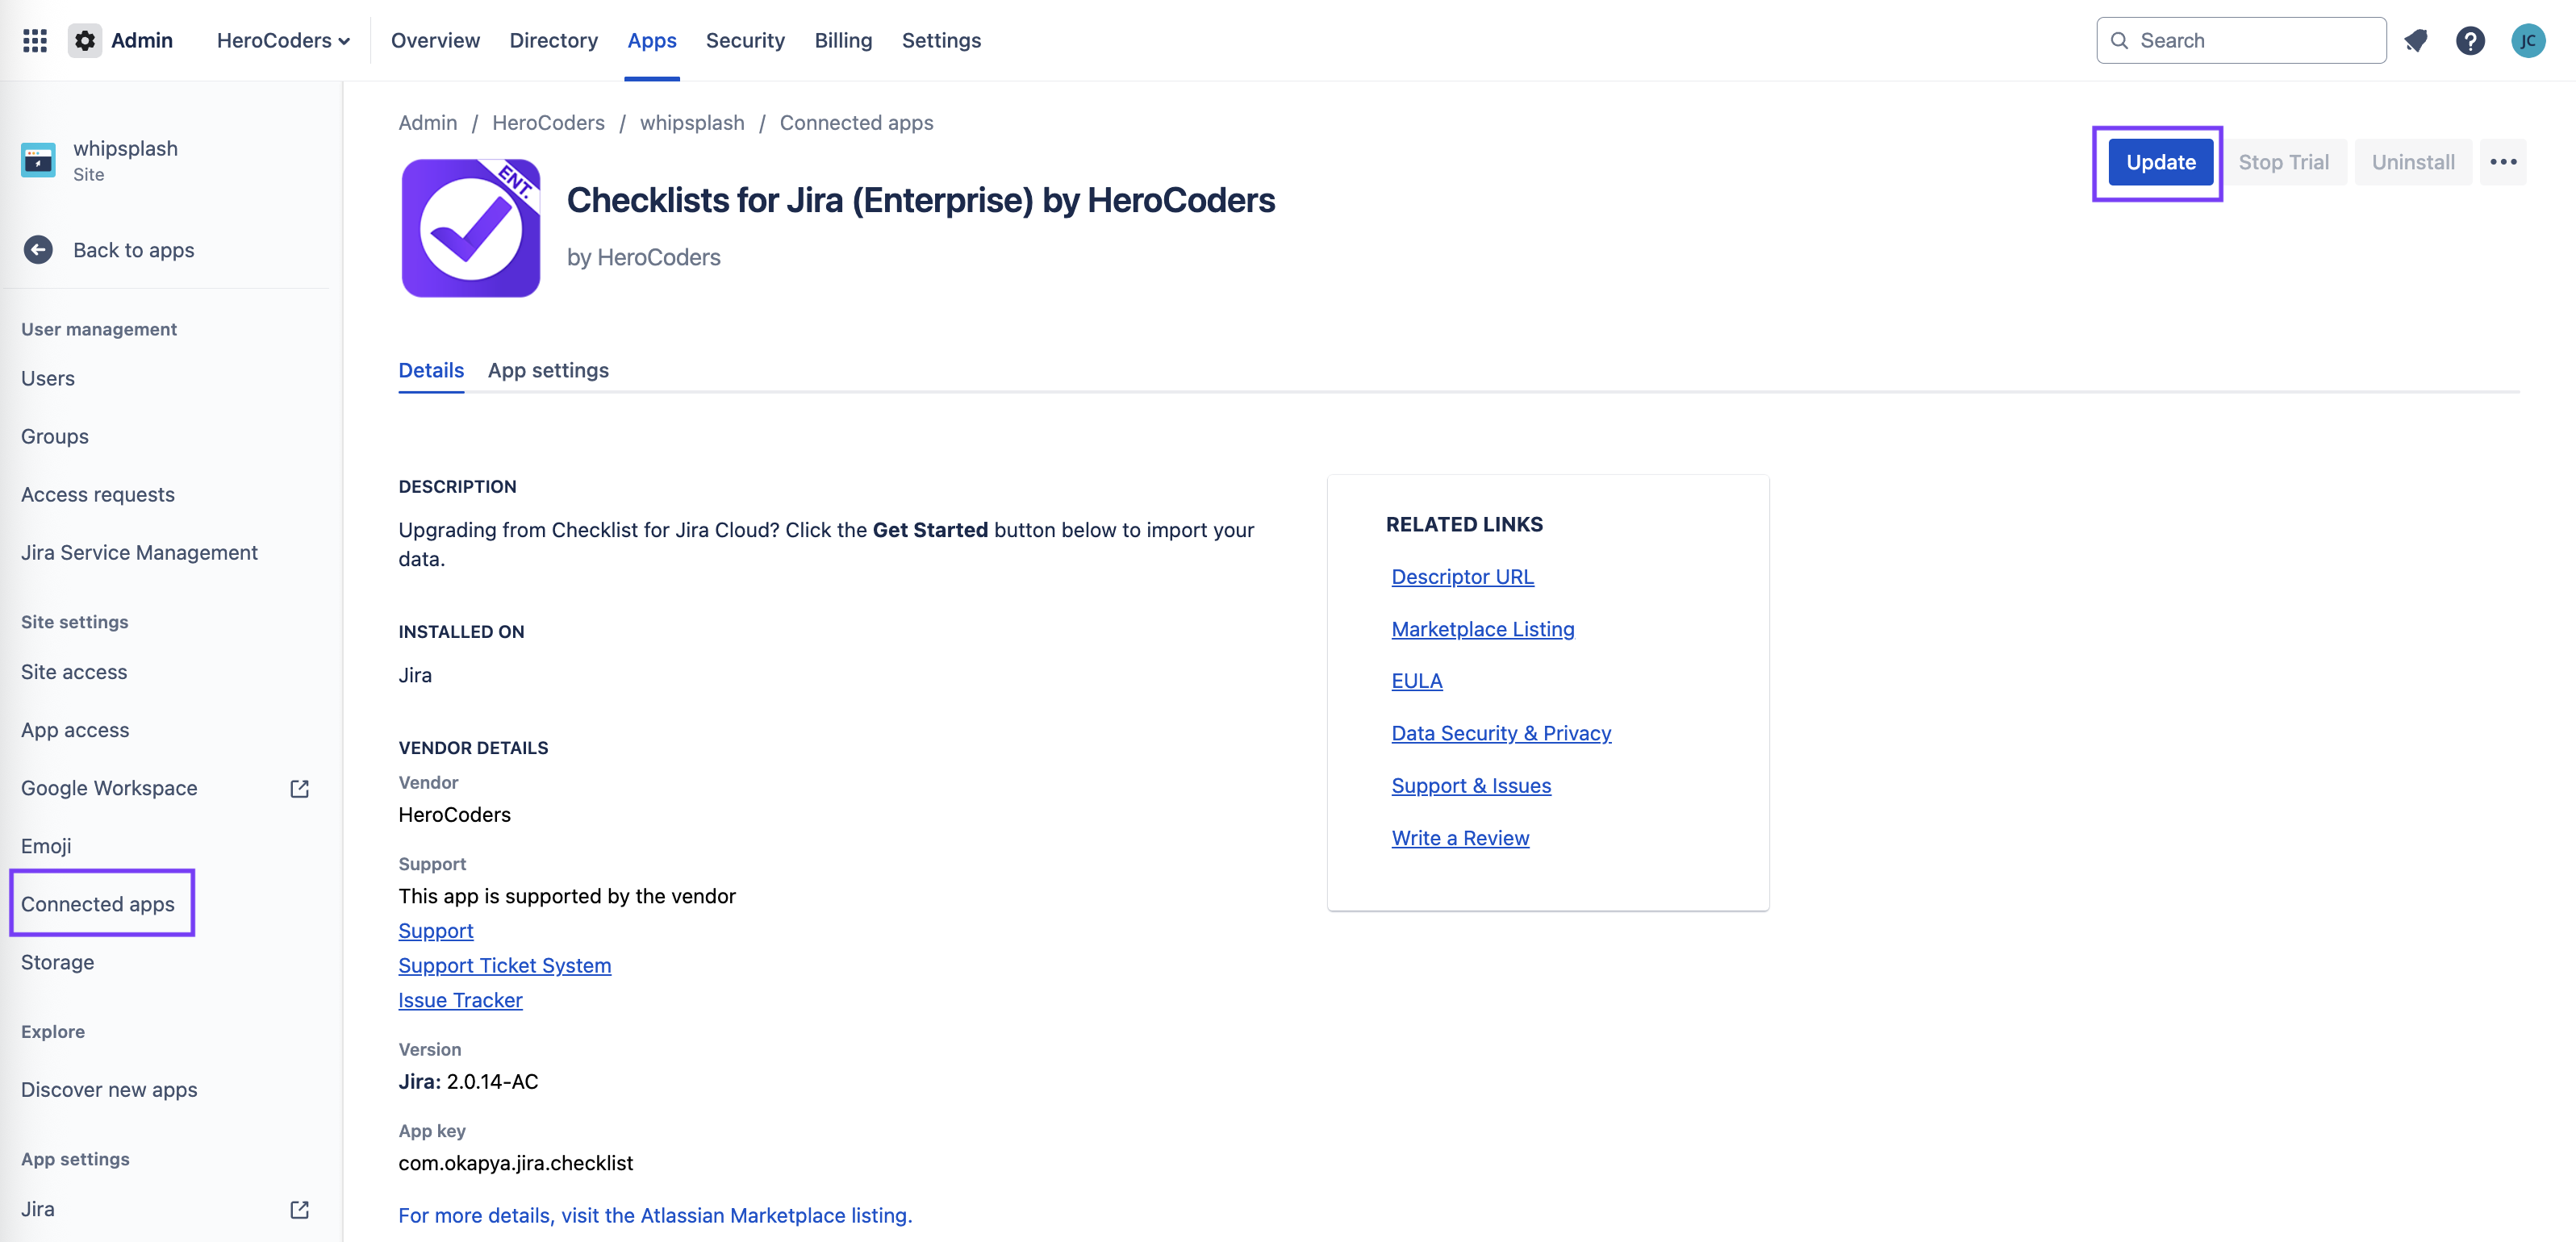Open the Marketplace Listing link
Viewport: 2576px width, 1242px height.
coord(1482,629)
